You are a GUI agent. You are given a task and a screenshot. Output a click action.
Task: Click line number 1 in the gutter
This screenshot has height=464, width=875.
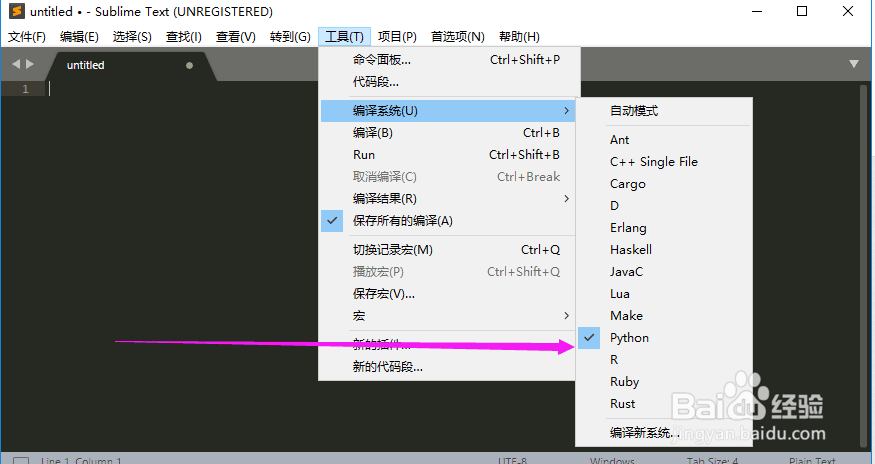(25, 89)
